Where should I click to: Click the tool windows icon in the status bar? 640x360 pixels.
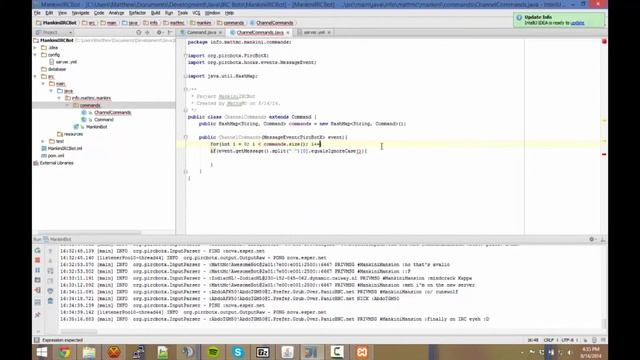coord(37,340)
